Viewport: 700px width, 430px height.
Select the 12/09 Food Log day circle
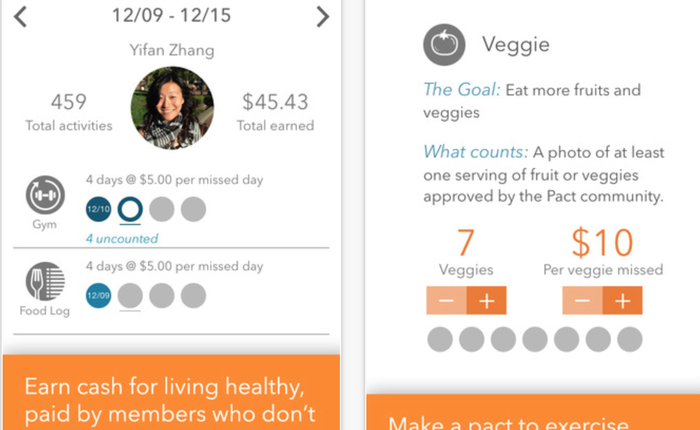[x=100, y=295]
